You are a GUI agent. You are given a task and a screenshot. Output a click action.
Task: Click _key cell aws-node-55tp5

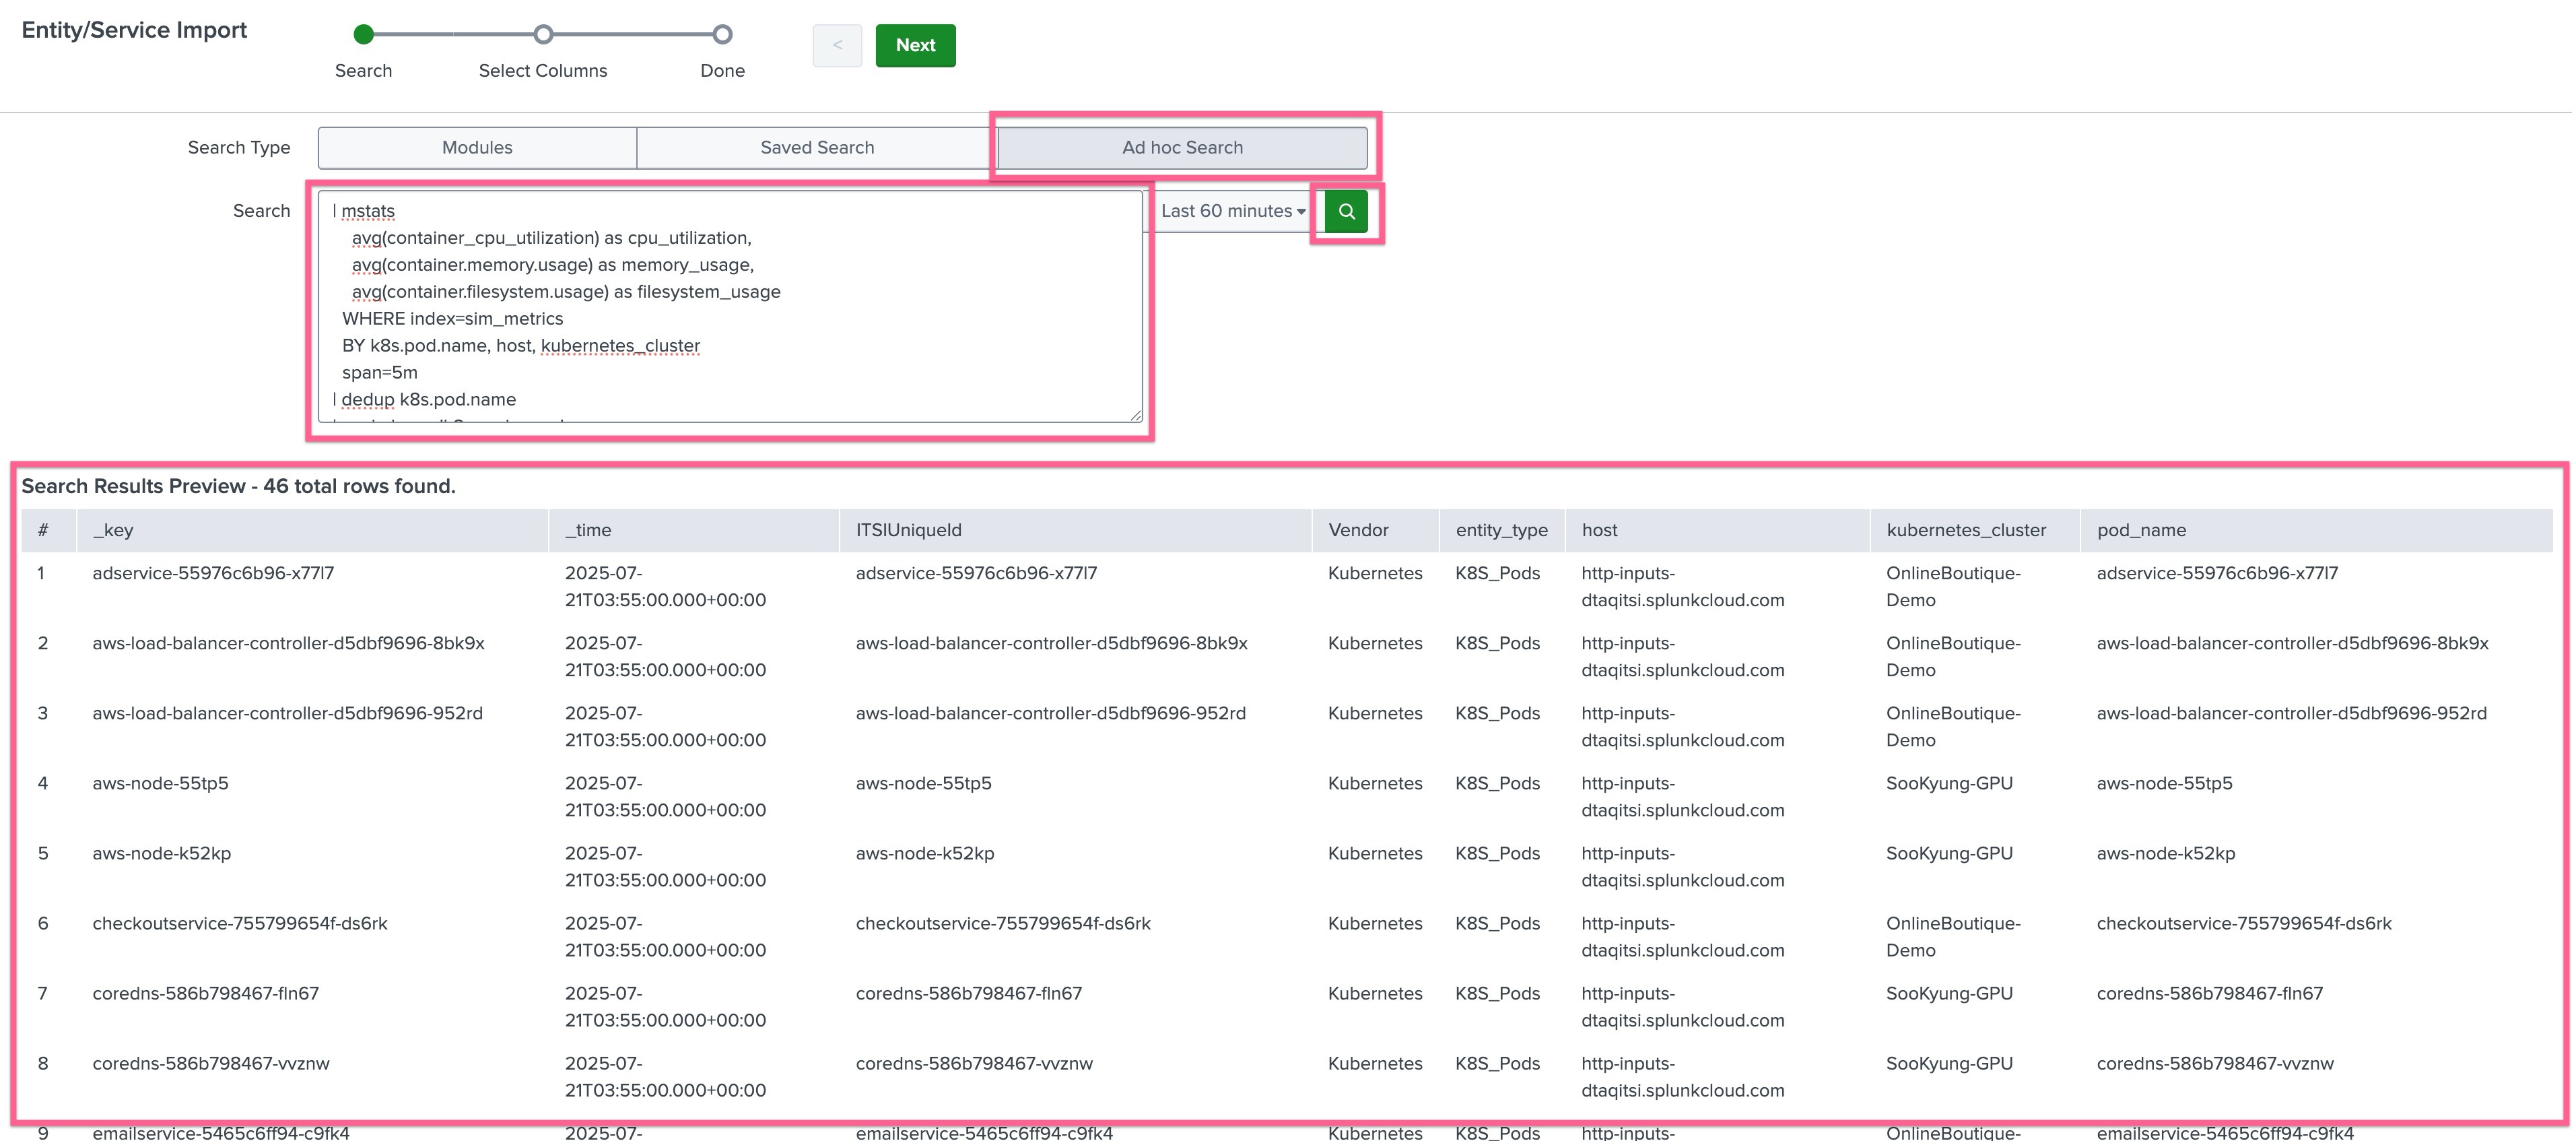tap(160, 783)
